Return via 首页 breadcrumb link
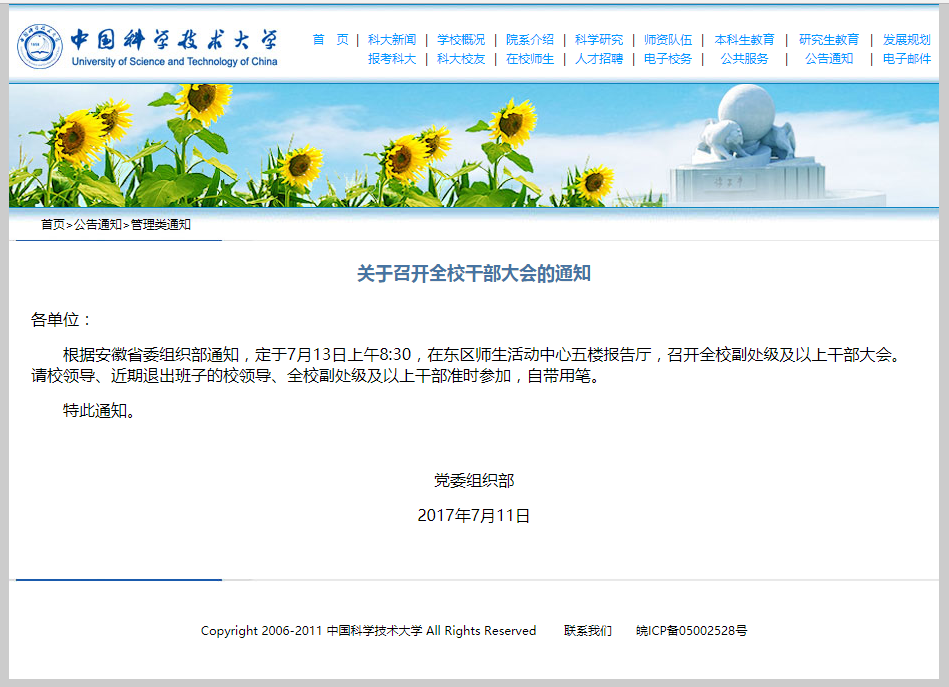The width and height of the screenshot is (949, 687). tap(53, 225)
